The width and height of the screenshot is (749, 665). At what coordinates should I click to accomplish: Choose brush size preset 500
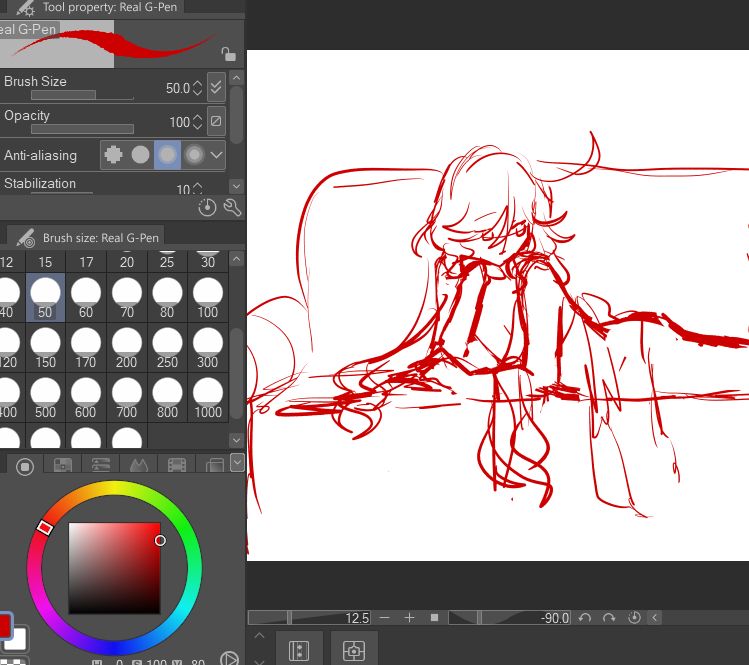tap(45, 398)
